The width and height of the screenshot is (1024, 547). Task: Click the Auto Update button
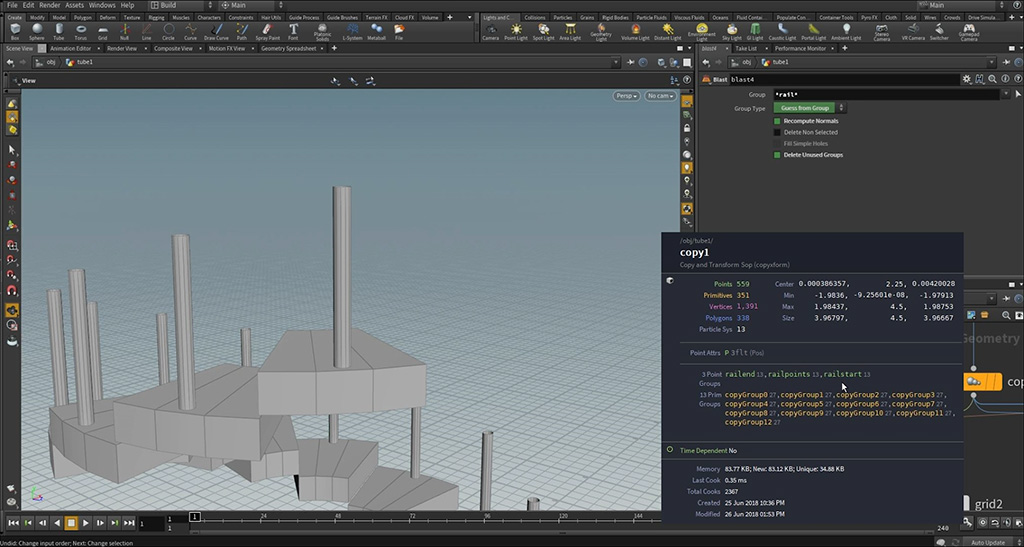pos(987,542)
